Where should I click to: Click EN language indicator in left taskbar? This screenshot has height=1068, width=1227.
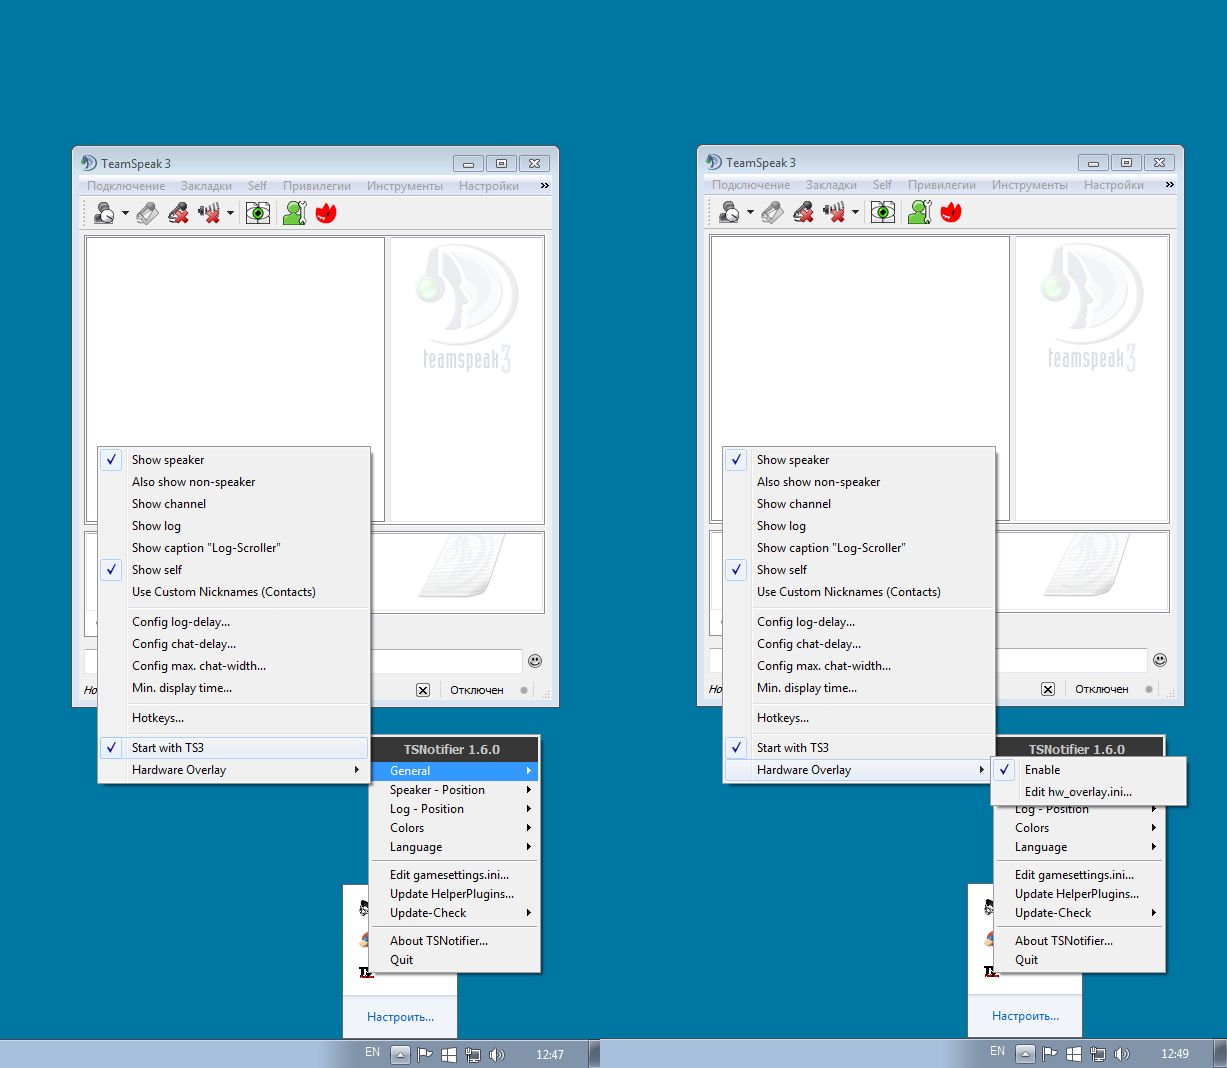[x=372, y=1052]
